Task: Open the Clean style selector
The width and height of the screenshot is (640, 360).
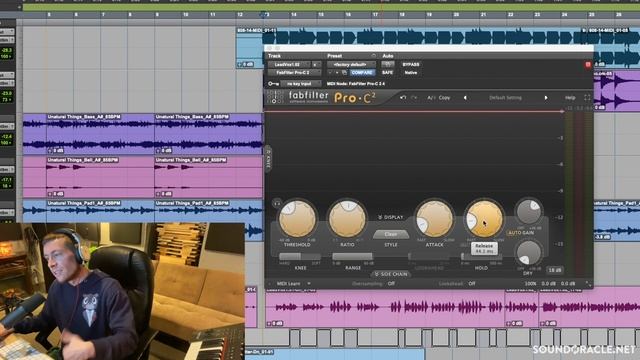Action: click(x=391, y=234)
